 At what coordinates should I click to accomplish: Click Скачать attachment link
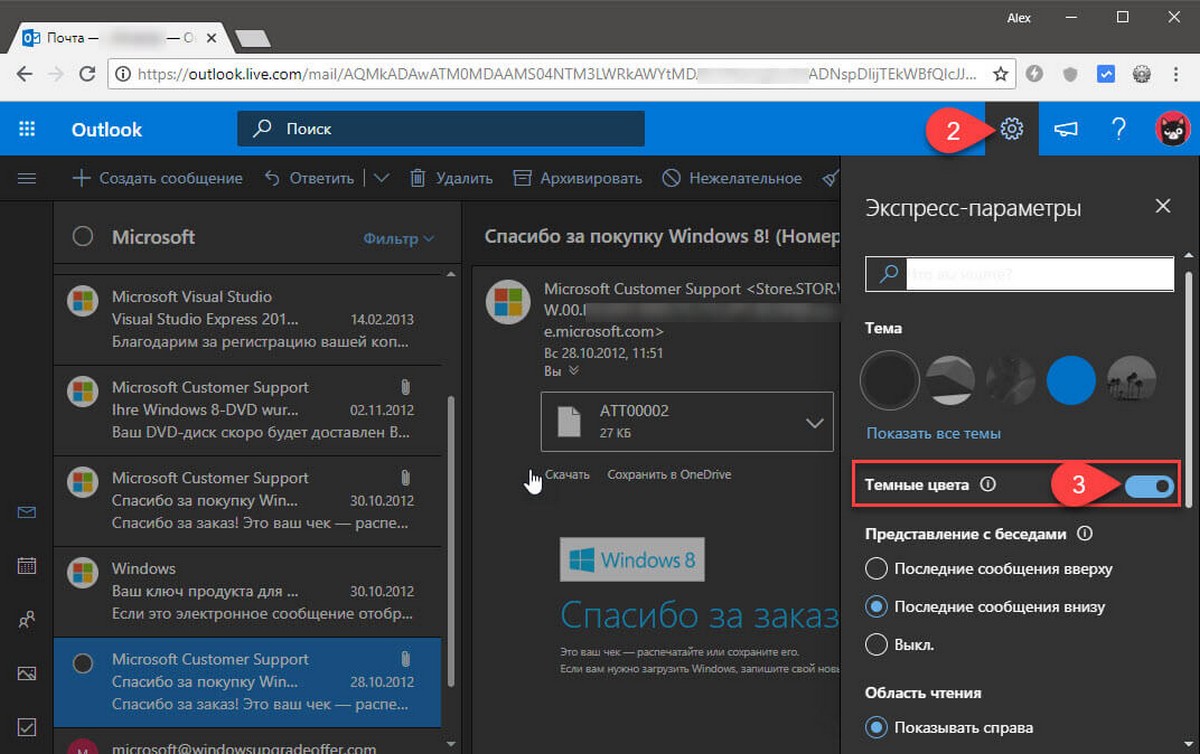click(567, 474)
